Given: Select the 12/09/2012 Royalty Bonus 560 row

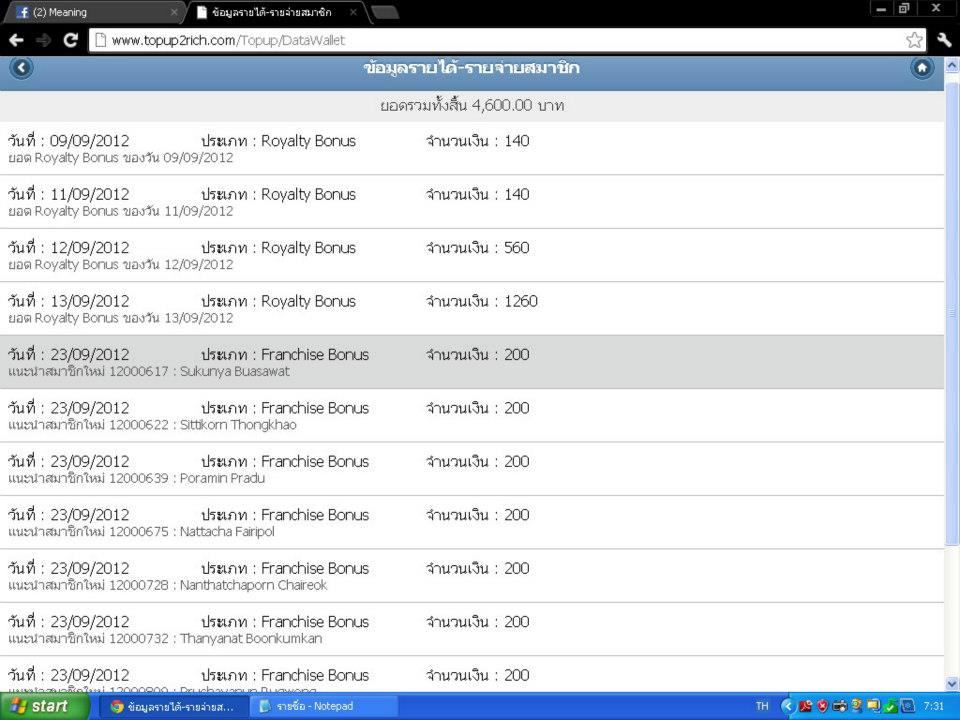Looking at the screenshot, I should [471, 255].
